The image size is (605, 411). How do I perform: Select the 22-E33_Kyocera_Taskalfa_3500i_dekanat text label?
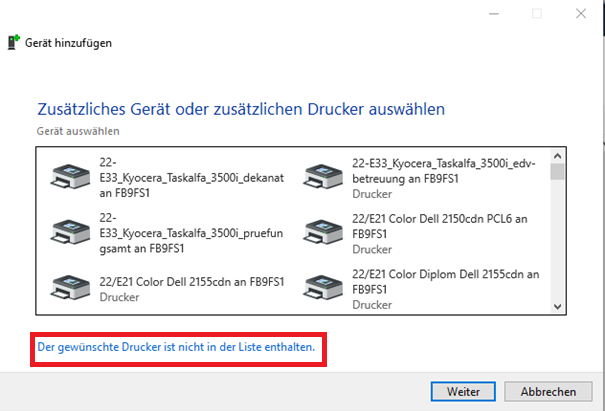point(192,177)
